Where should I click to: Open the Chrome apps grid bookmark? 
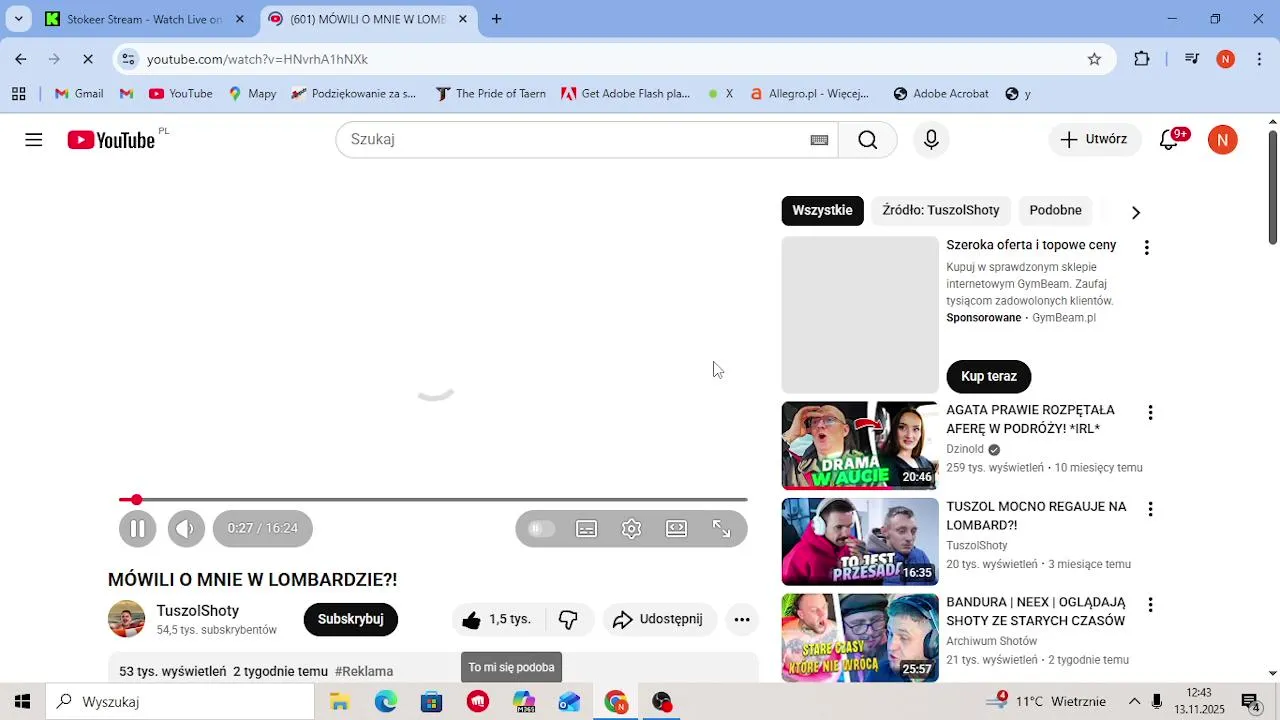click(x=18, y=94)
